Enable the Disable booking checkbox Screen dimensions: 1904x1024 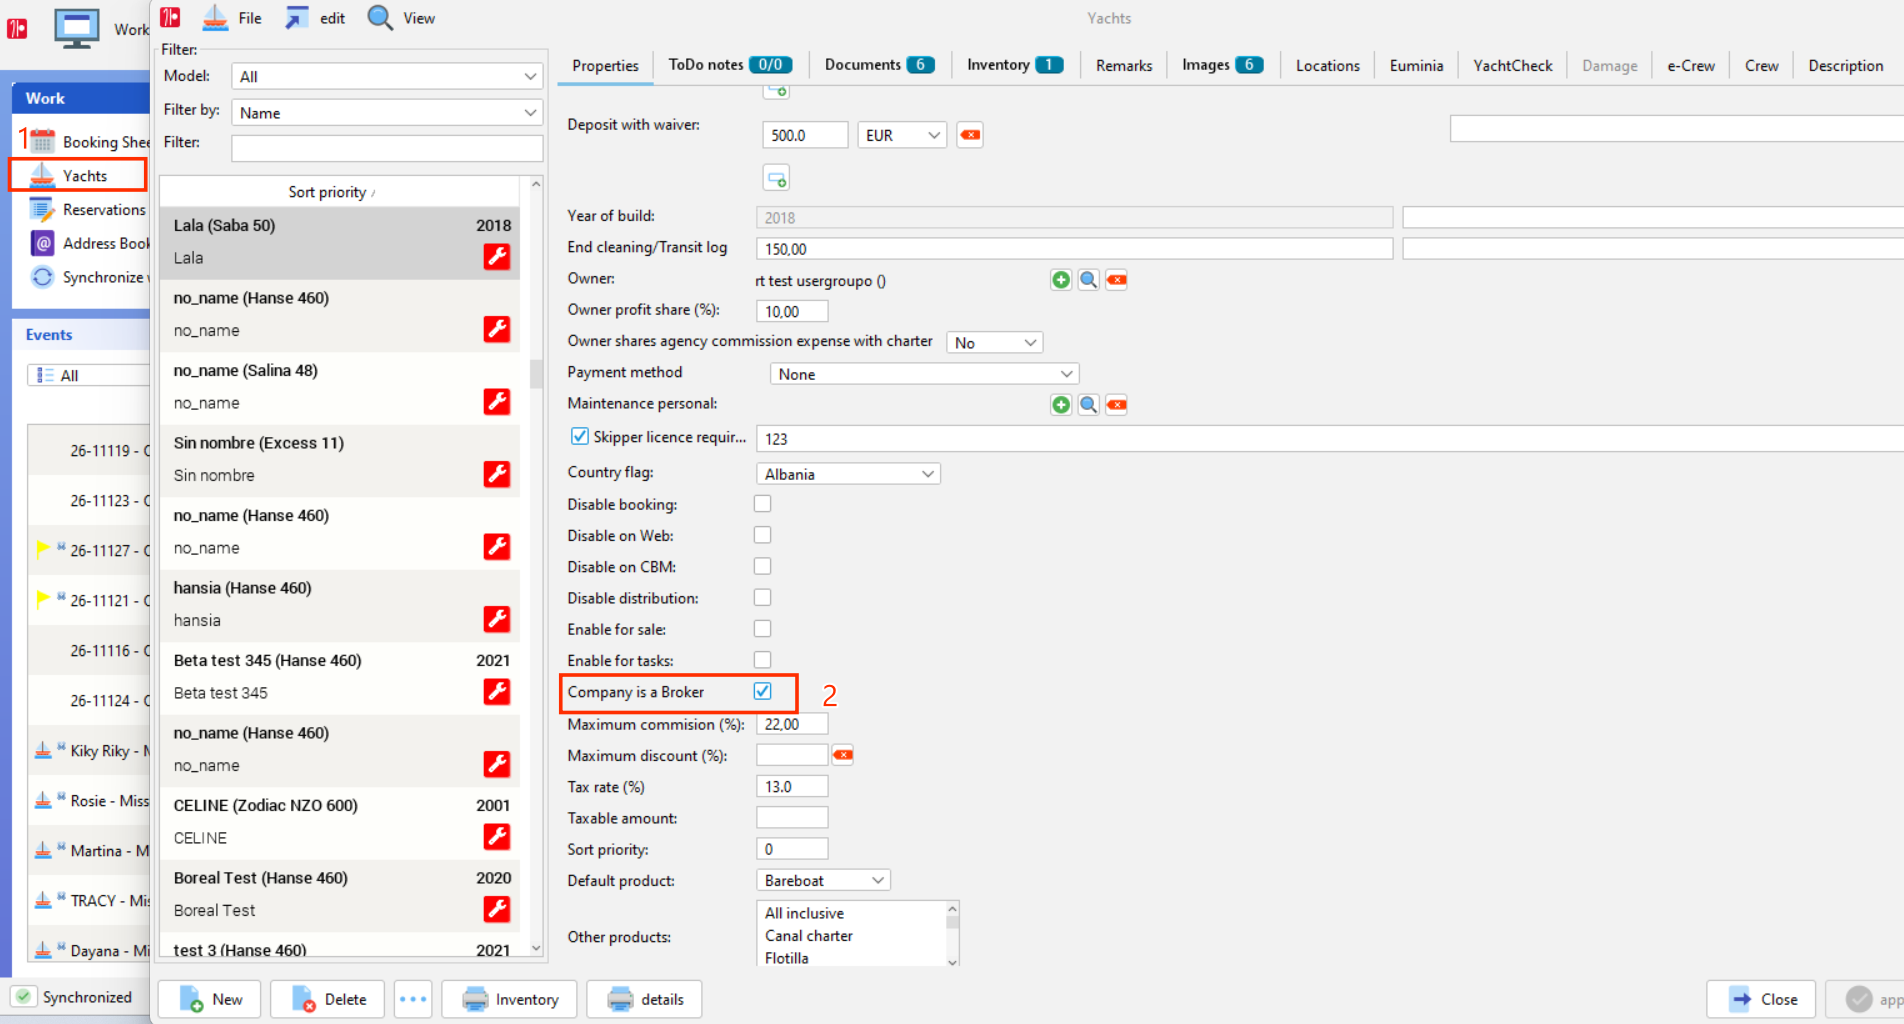pos(763,504)
